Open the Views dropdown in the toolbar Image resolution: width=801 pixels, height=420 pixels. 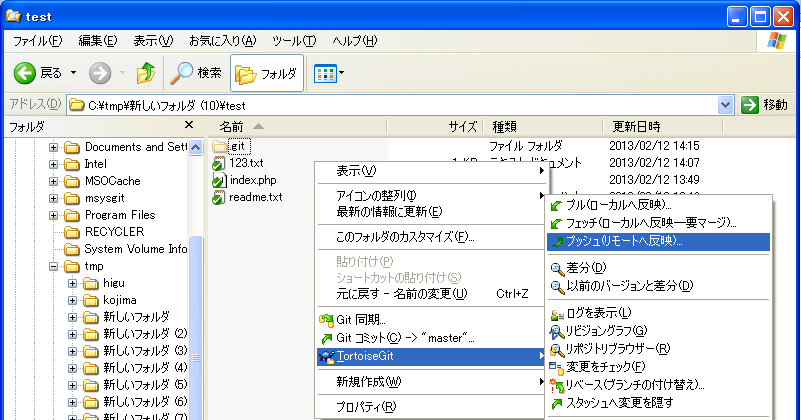tap(330, 73)
